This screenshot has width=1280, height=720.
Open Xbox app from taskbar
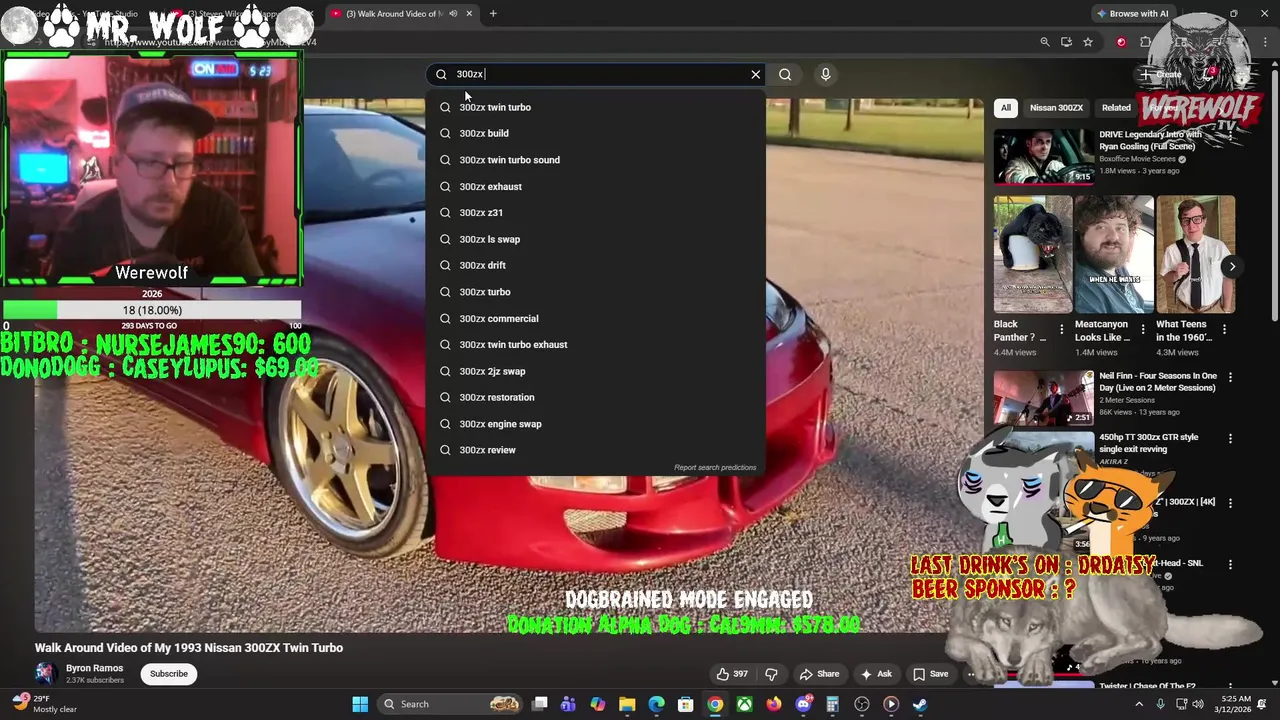pyautogui.click(x=745, y=704)
